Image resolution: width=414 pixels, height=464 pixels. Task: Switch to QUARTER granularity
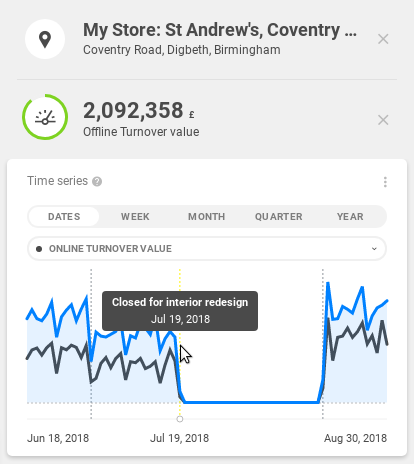click(278, 217)
